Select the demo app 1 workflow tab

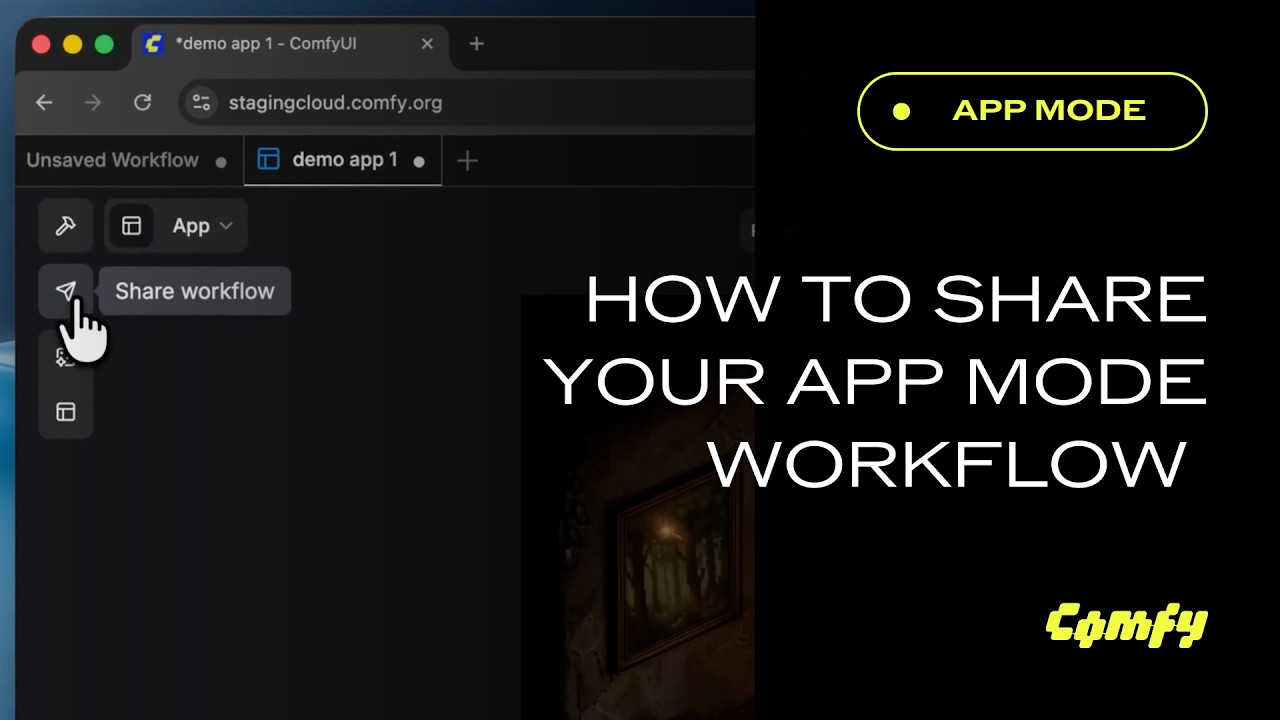tap(343, 161)
